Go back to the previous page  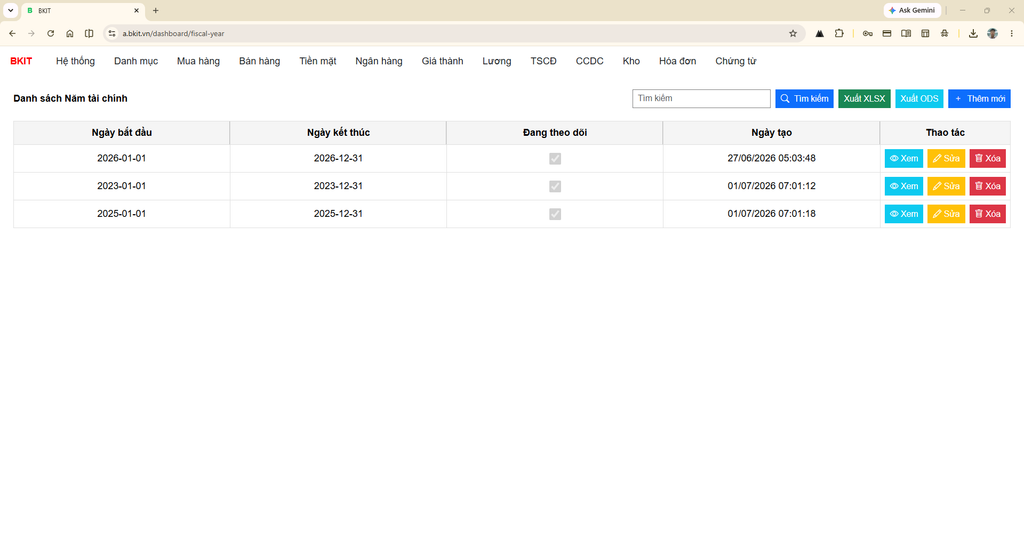12,33
